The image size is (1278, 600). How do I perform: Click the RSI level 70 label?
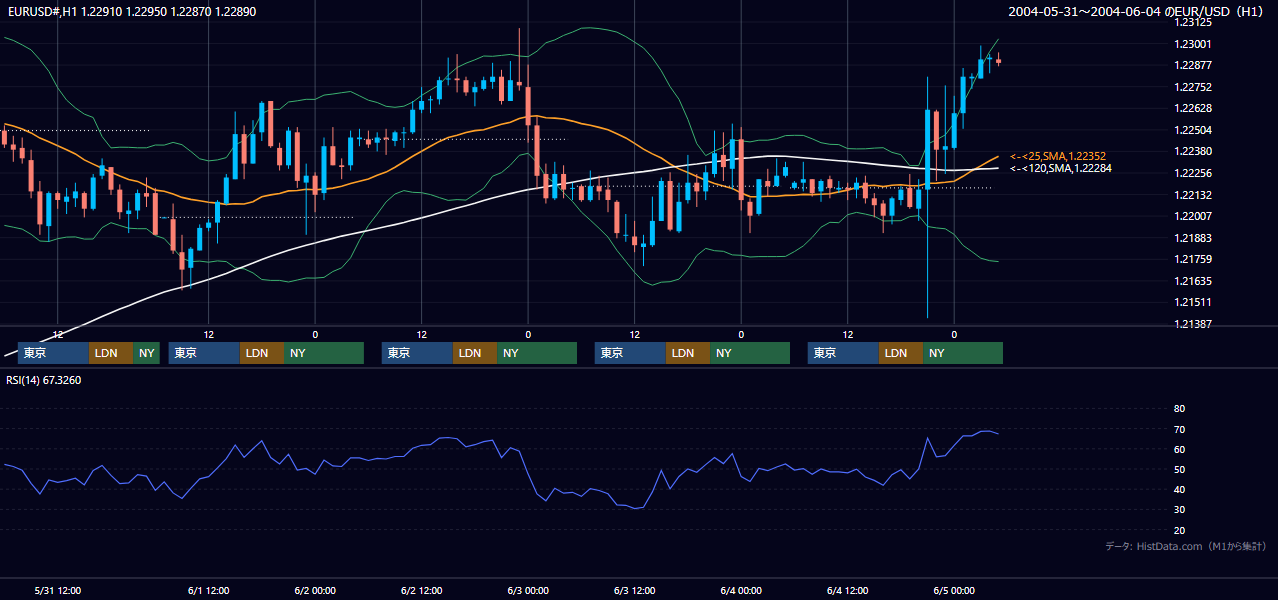[1179, 429]
